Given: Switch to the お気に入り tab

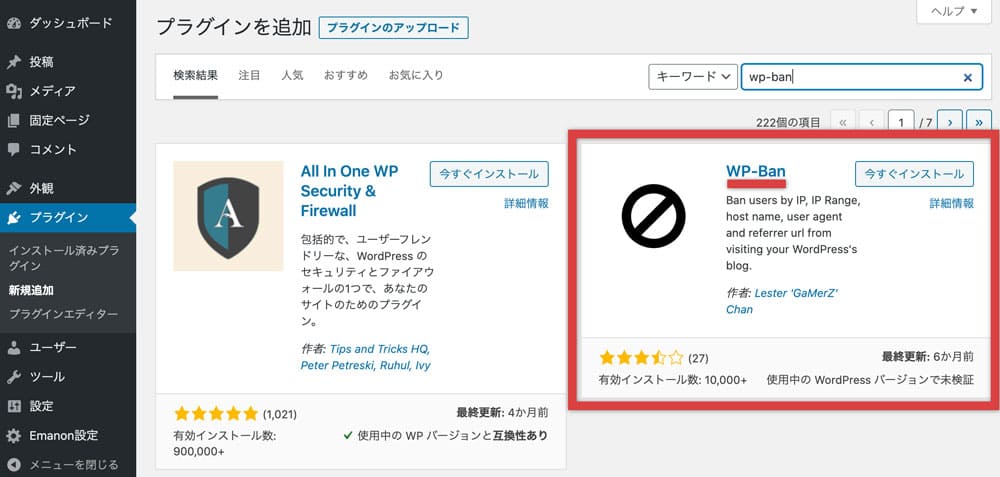Looking at the screenshot, I should [x=416, y=75].
